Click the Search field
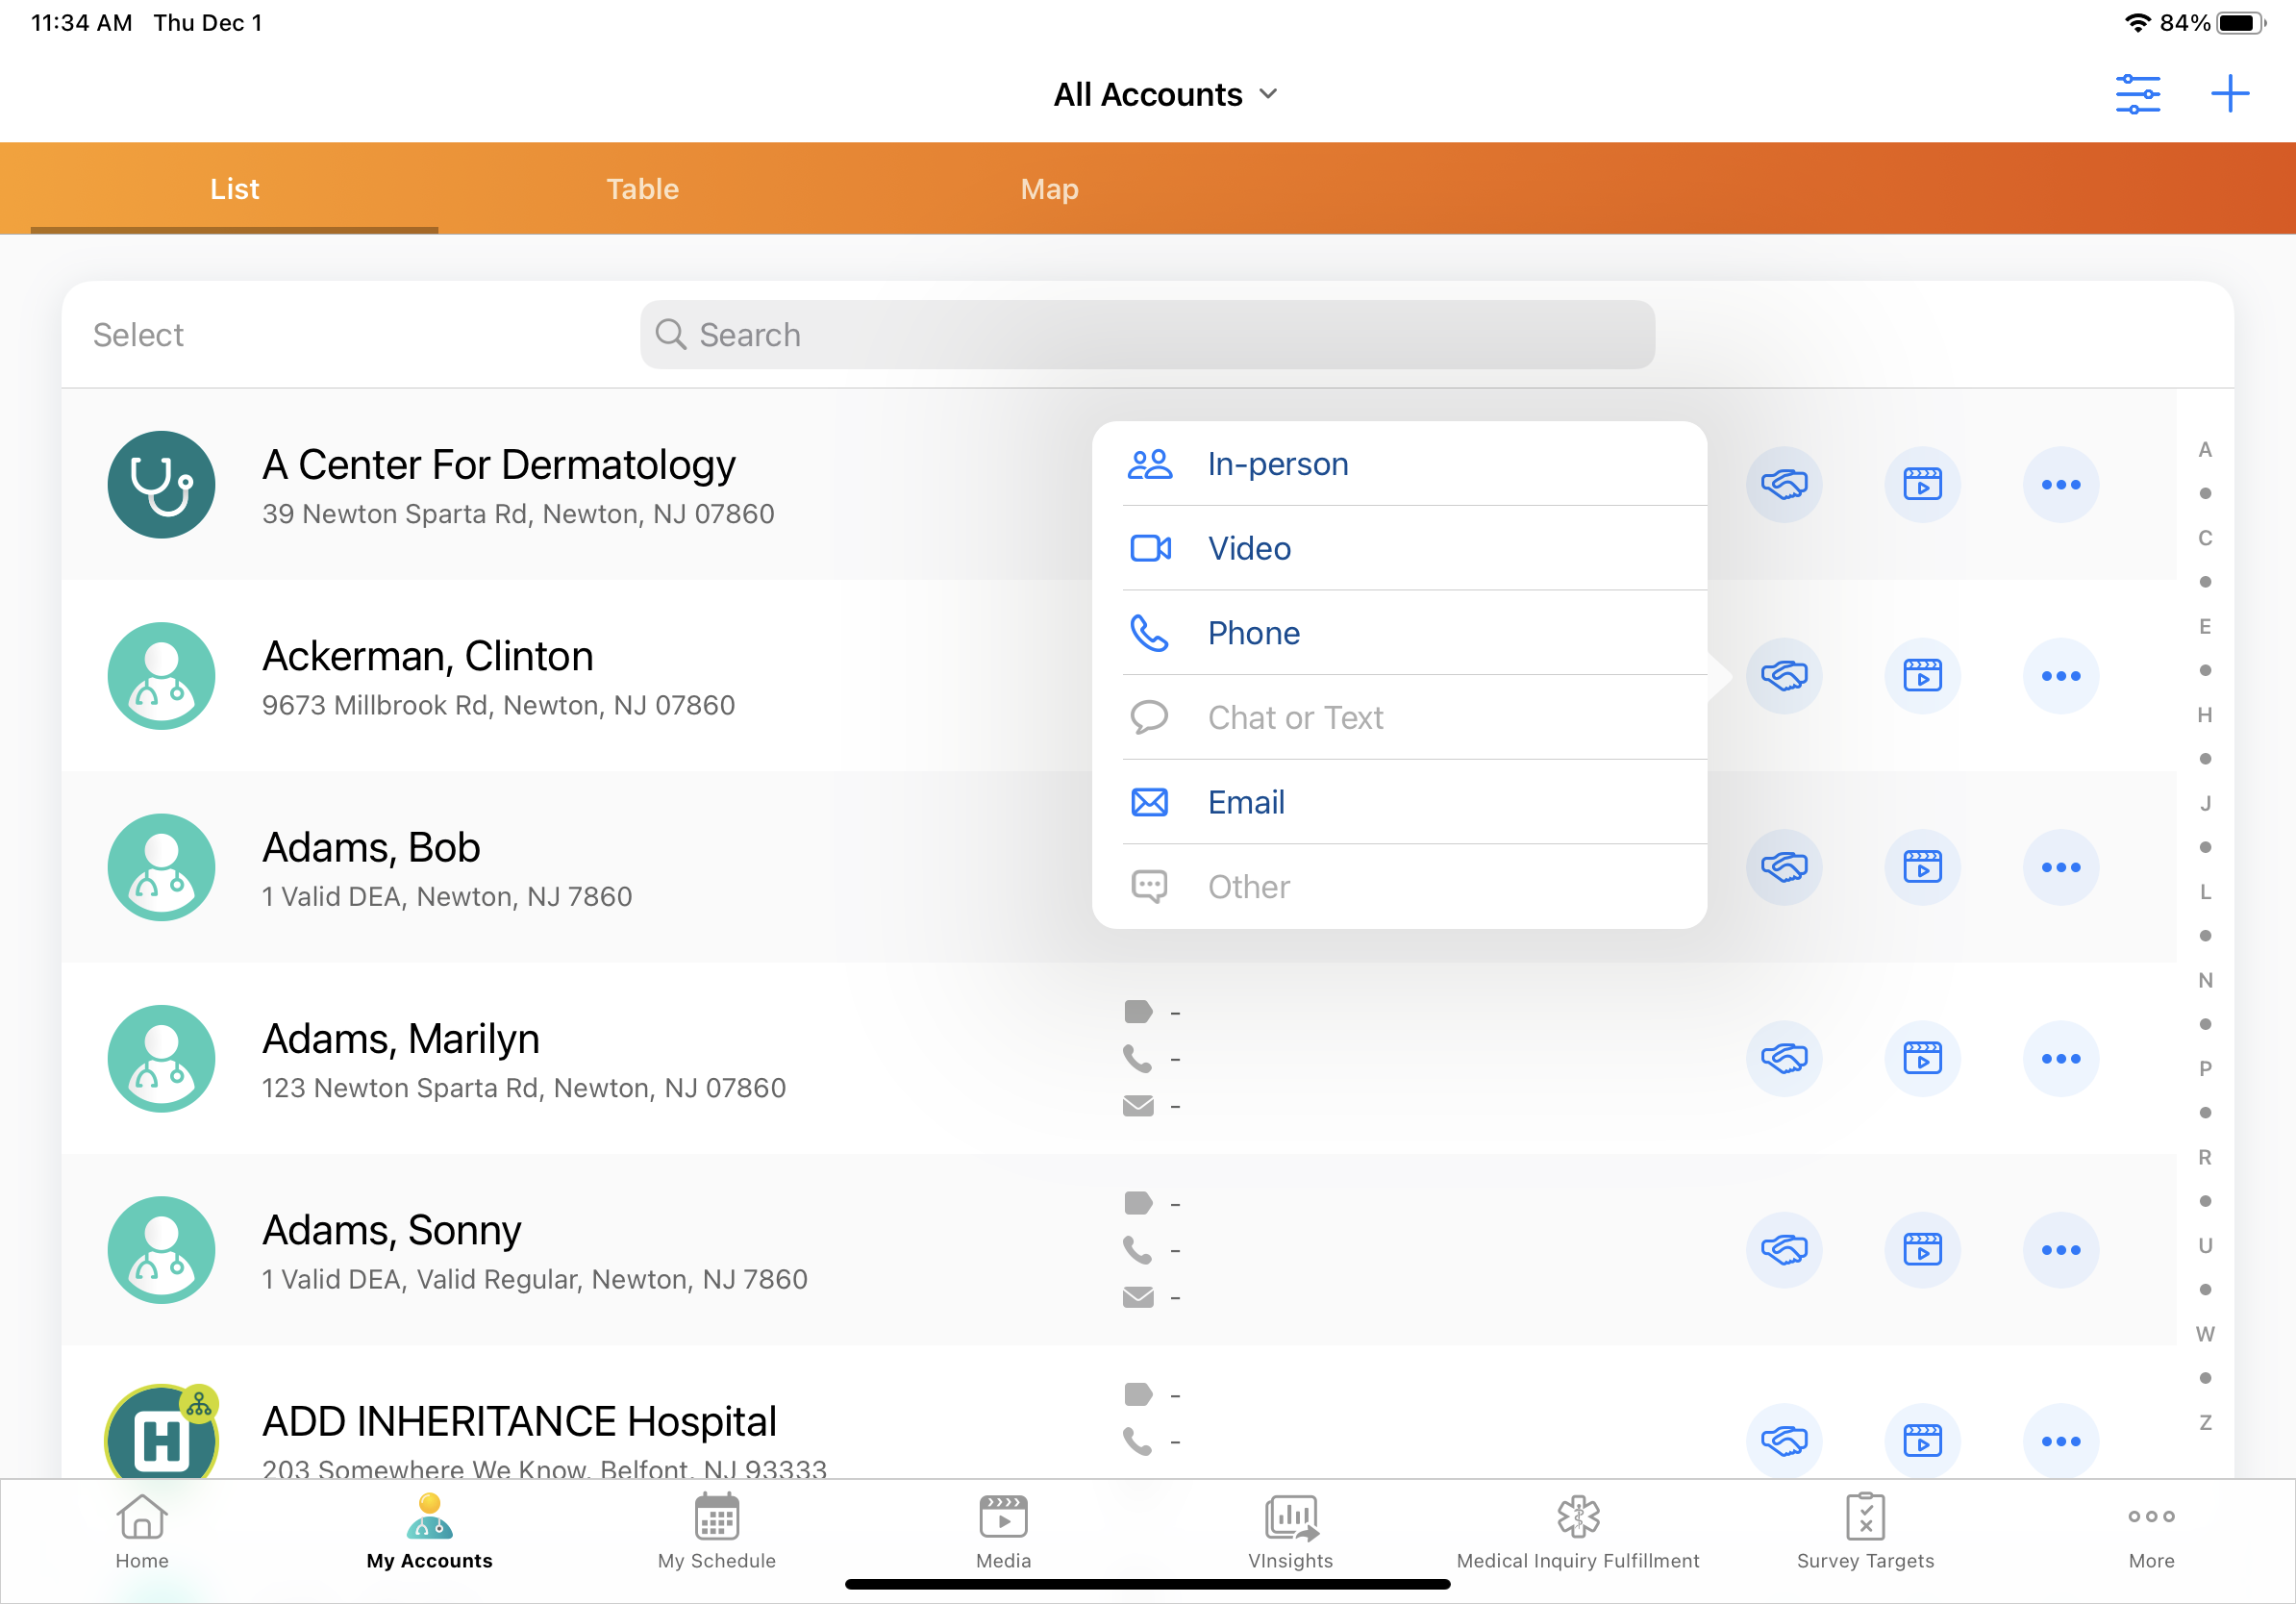Viewport: 2296px width, 1604px height. (x=1147, y=335)
